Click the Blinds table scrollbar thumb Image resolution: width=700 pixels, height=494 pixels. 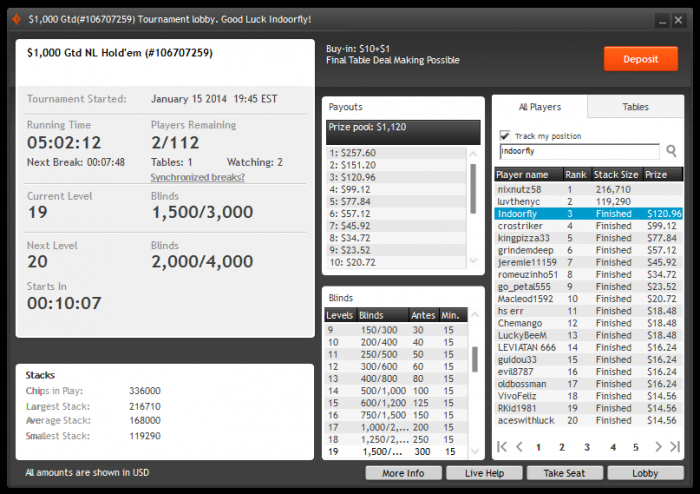(475, 359)
